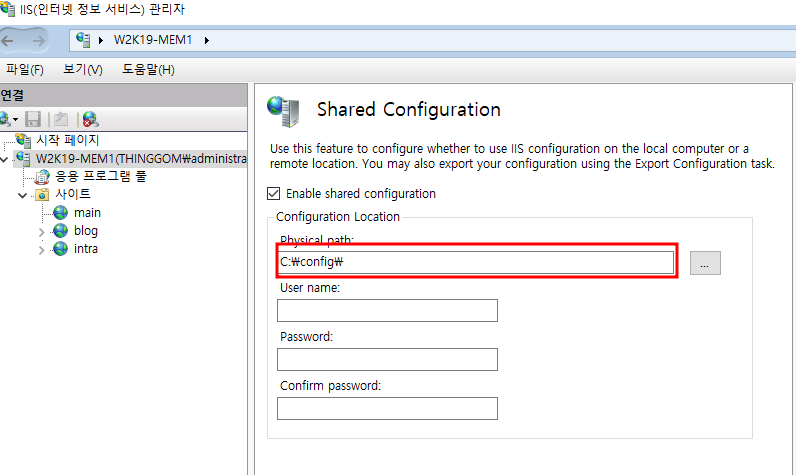The image size is (796, 475).
Task: Select the 사이트 folder
Action: click(x=73, y=194)
